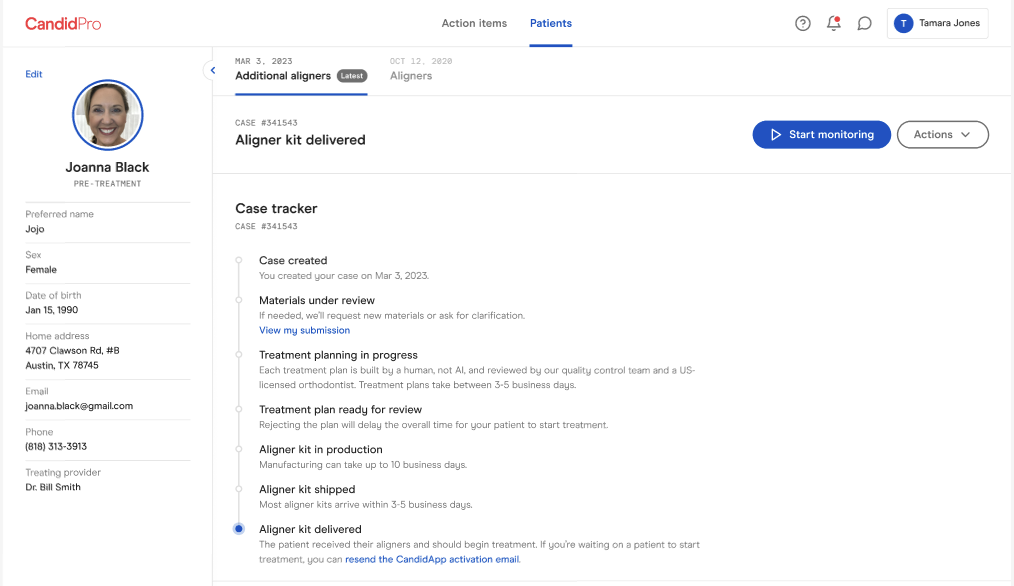The width and height of the screenshot is (1014, 586).
Task: Click the CandidPro logo
Action: (63, 24)
